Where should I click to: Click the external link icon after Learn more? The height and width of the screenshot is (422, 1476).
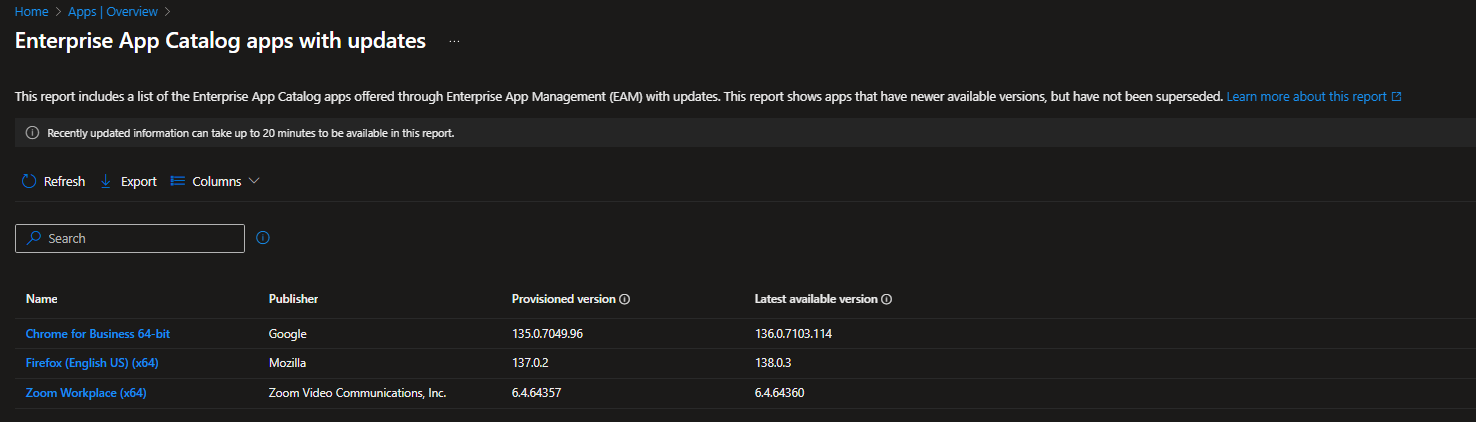[1397, 97]
